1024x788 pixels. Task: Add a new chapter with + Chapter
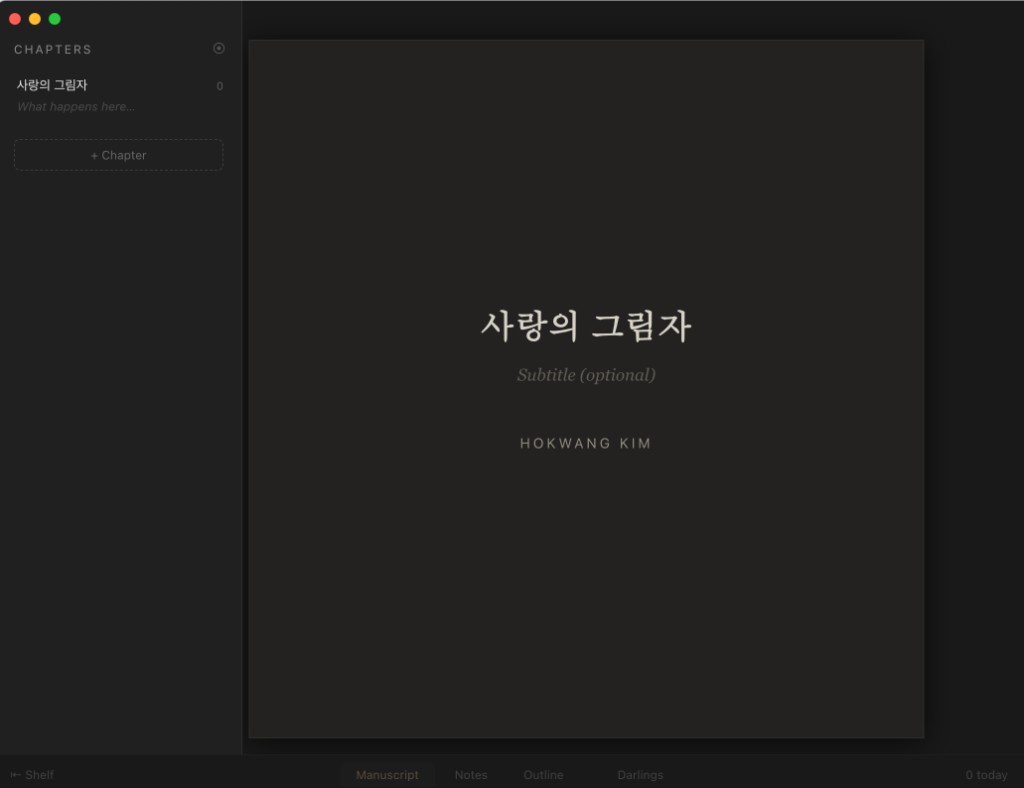coord(118,155)
